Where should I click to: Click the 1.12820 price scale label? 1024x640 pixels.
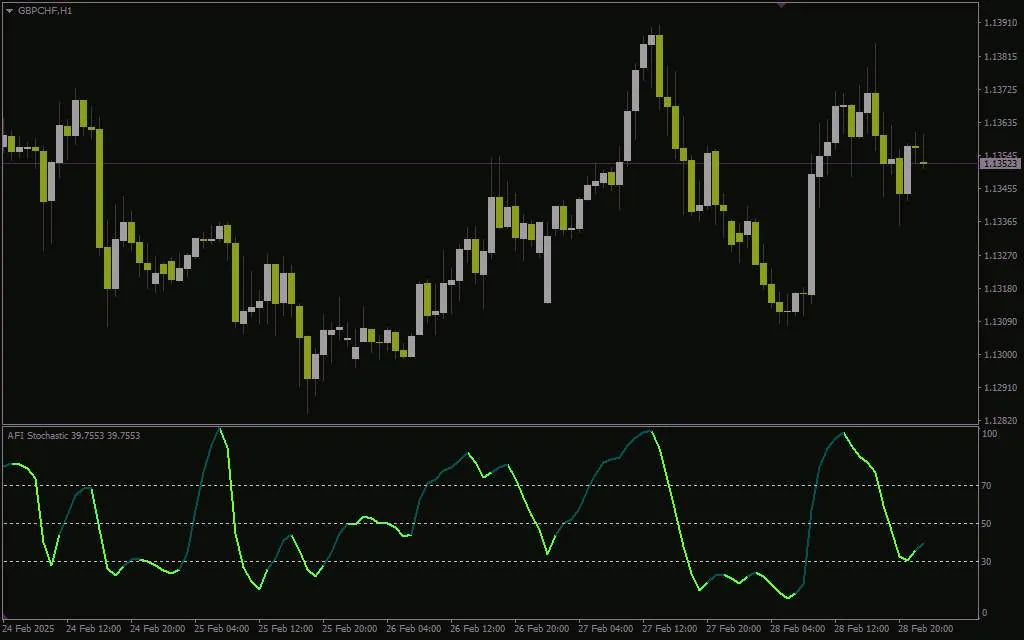click(x=999, y=421)
